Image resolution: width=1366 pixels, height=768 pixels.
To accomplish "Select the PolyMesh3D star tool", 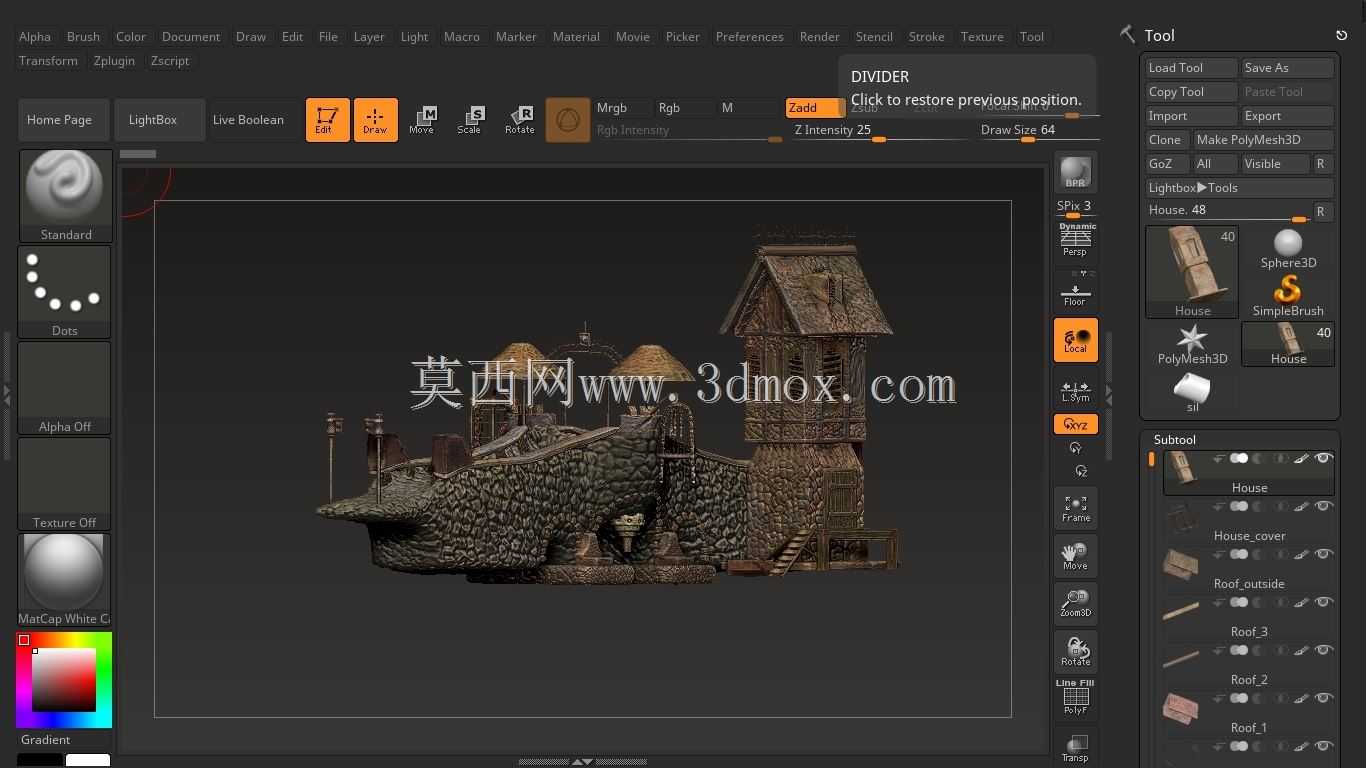I will click(x=1192, y=344).
